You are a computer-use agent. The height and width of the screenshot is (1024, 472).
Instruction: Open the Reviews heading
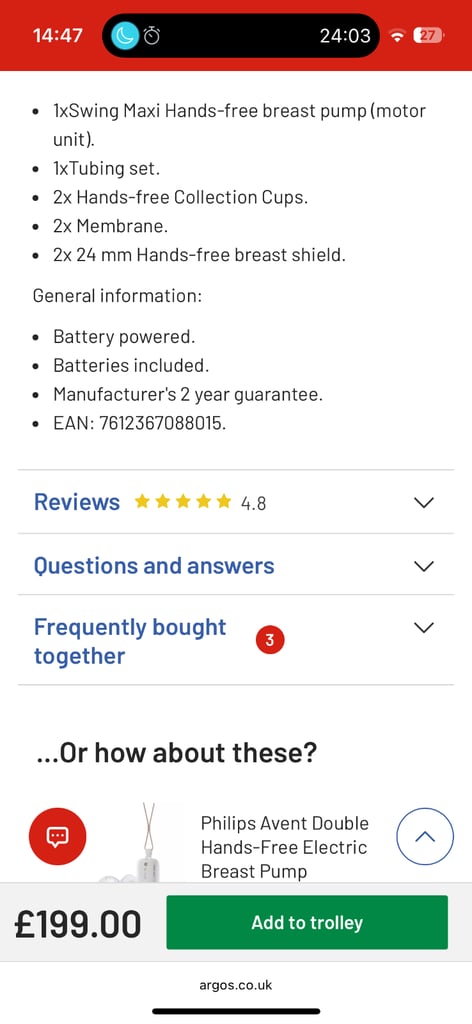pyautogui.click(x=77, y=502)
